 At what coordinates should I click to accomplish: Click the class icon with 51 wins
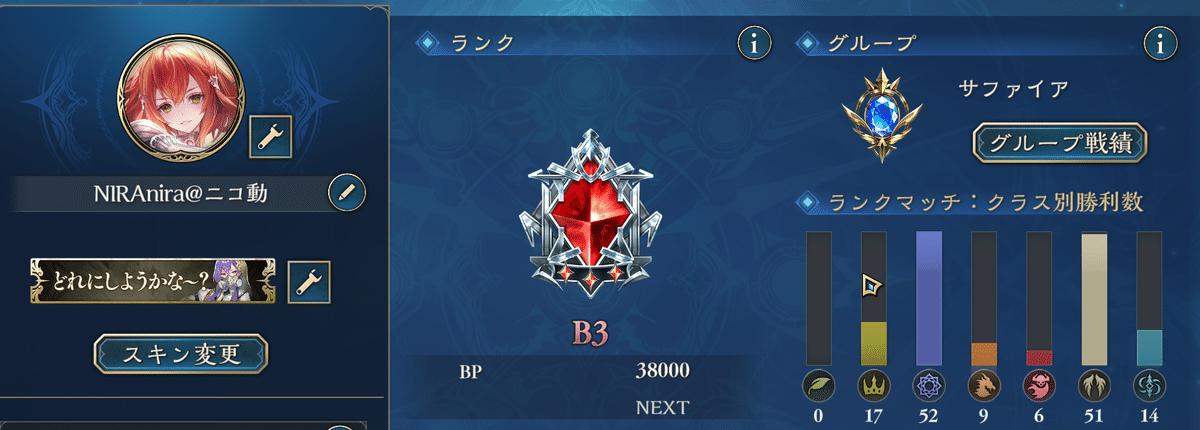(1094, 386)
